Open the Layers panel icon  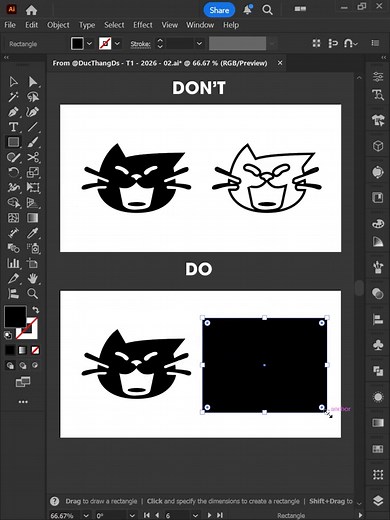click(378, 500)
